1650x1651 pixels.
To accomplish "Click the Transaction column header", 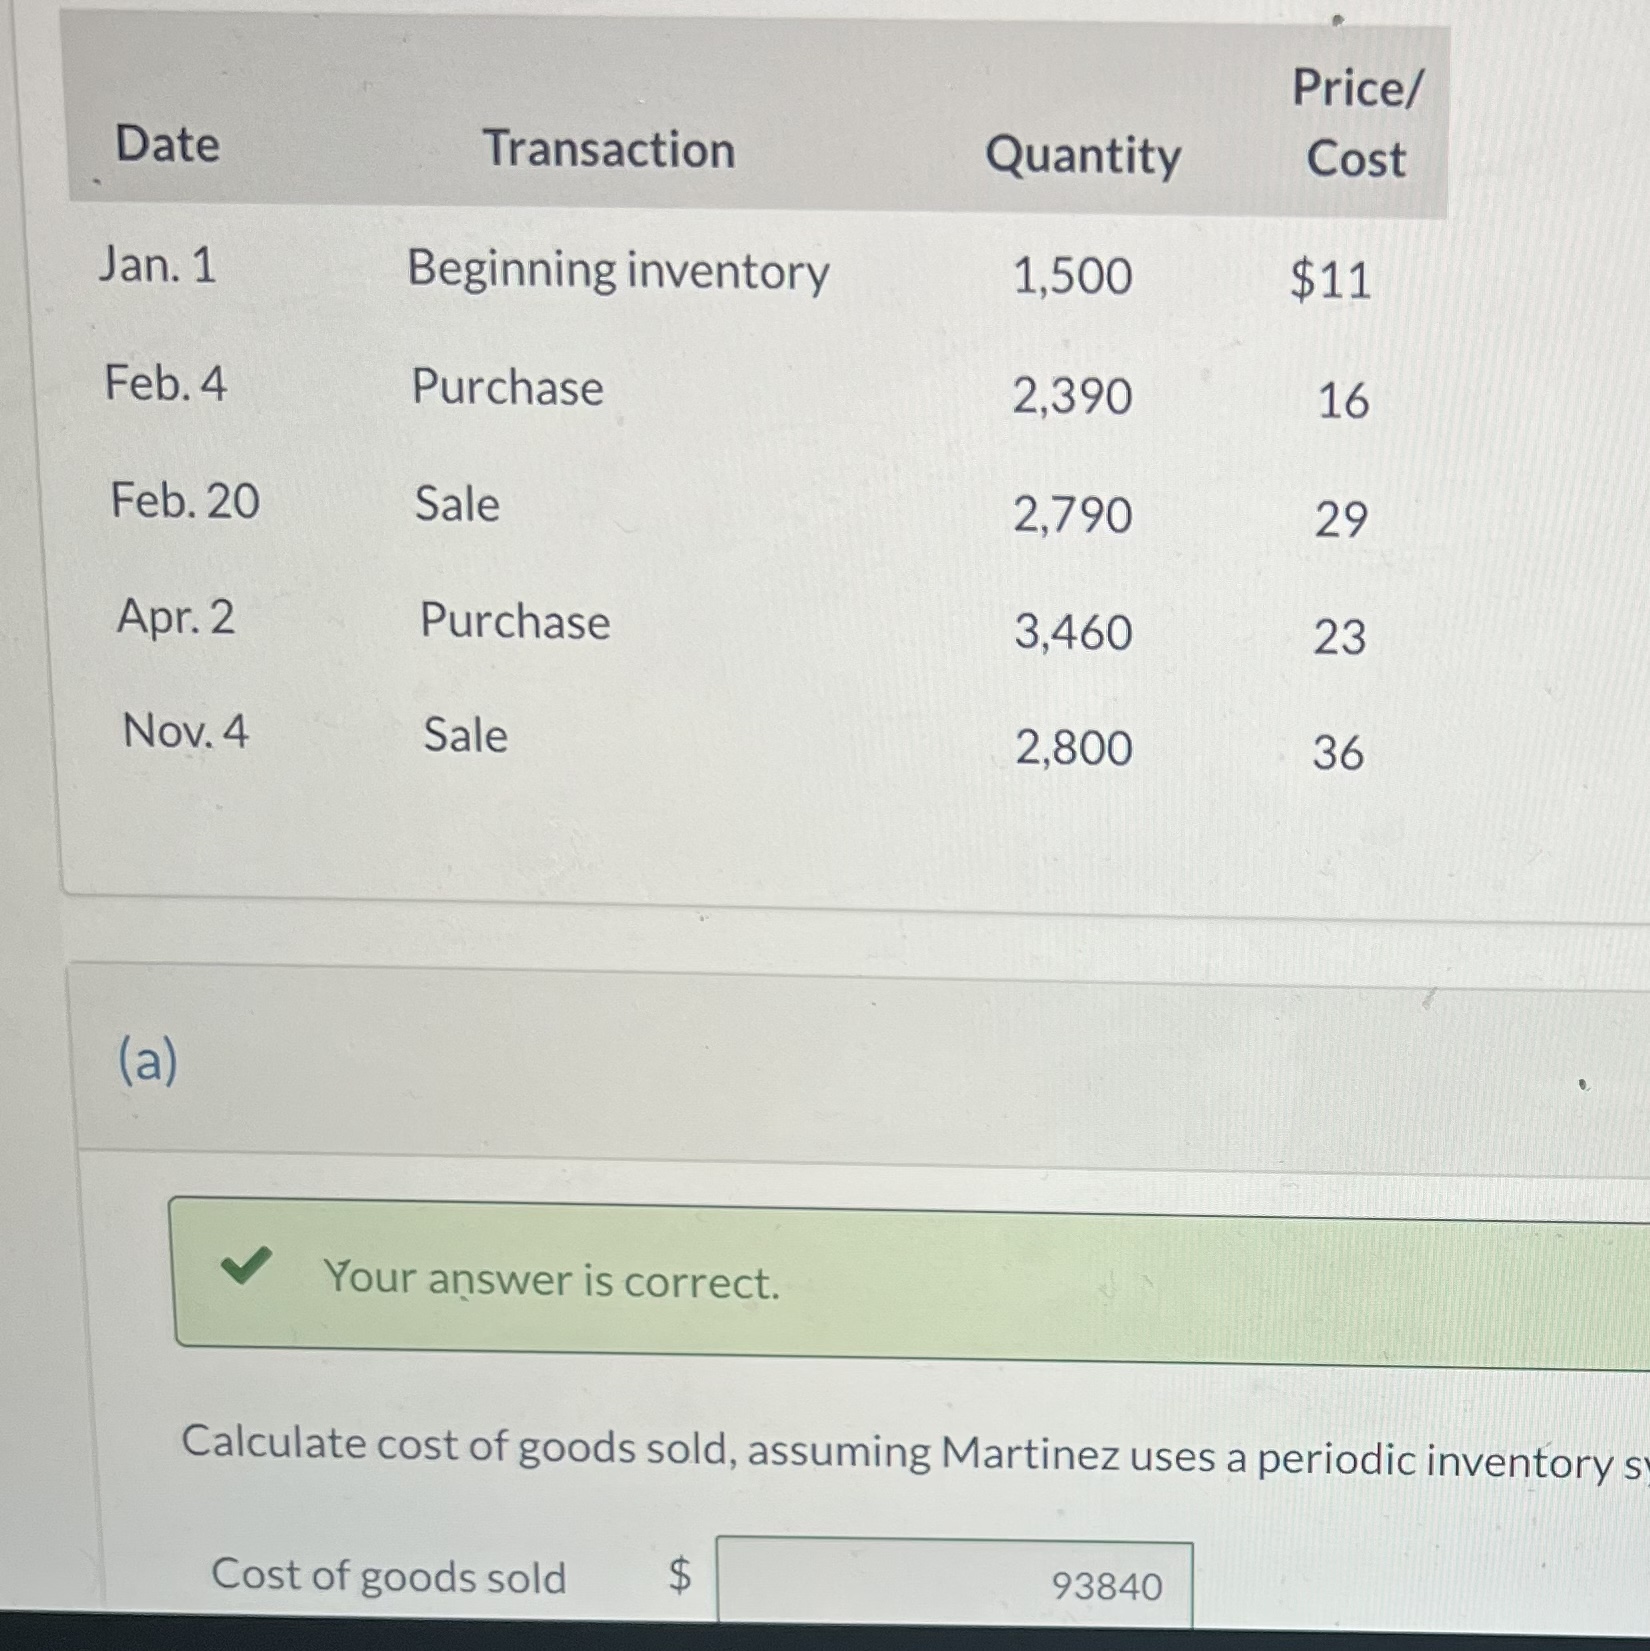I will [x=611, y=149].
